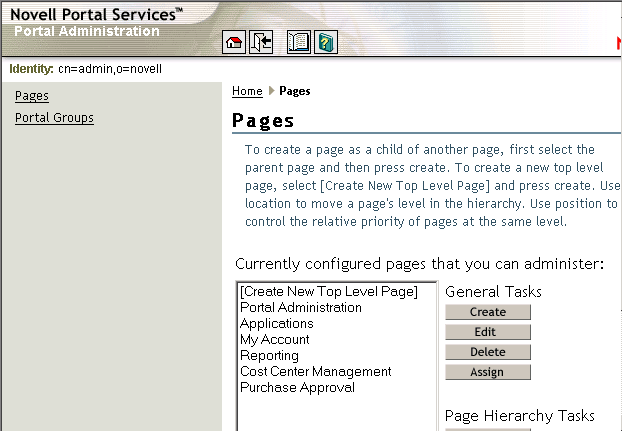622x431 pixels.
Task: Click the Novell Portal Services title
Action: tap(96, 14)
